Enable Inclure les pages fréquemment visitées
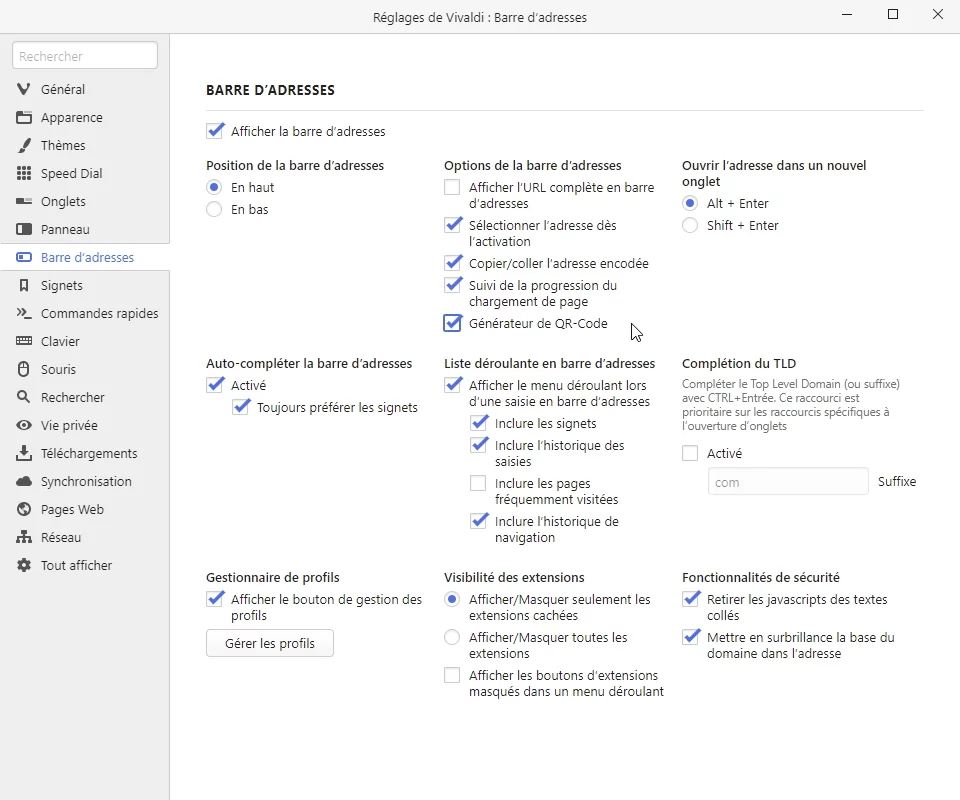This screenshot has width=960, height=800. [478, 484]
